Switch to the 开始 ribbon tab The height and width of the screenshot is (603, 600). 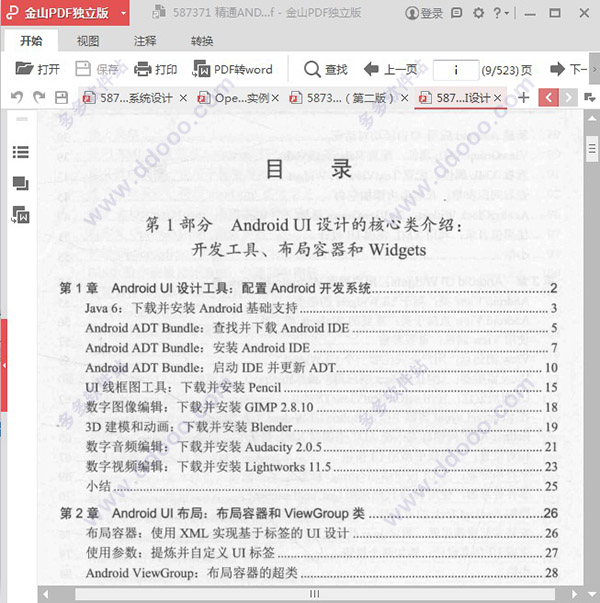(31, 41)
